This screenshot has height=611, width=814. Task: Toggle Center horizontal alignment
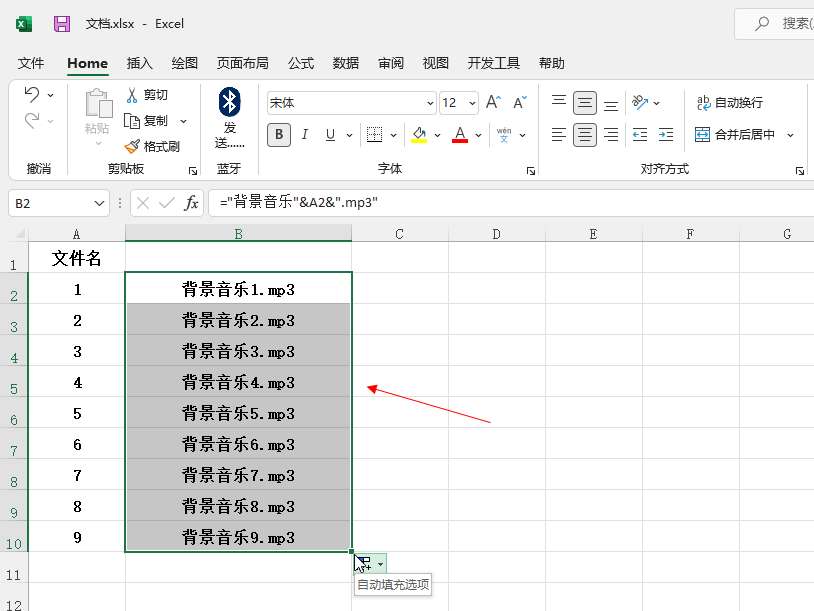tap(585, 135)
